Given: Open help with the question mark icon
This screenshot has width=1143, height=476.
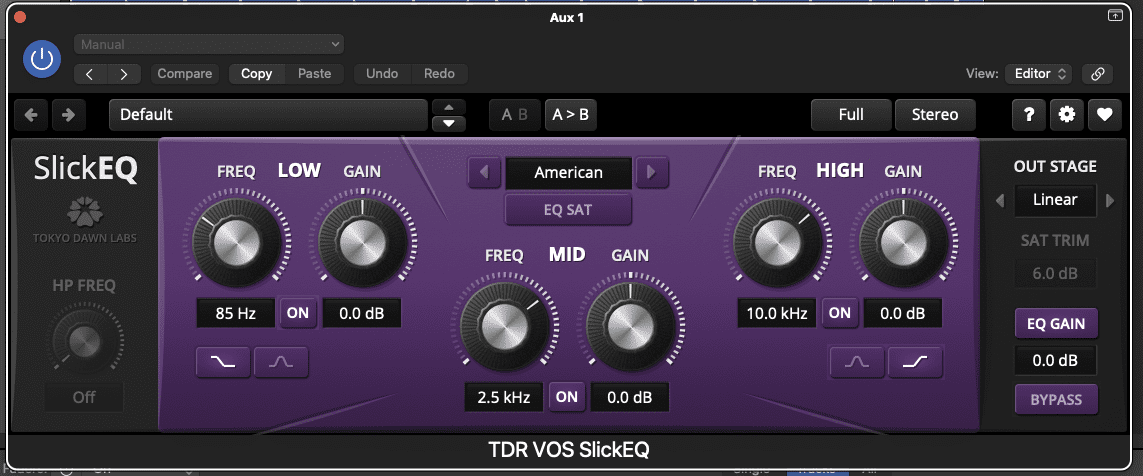Looking at the screenshot, I should pos(1029,114).
